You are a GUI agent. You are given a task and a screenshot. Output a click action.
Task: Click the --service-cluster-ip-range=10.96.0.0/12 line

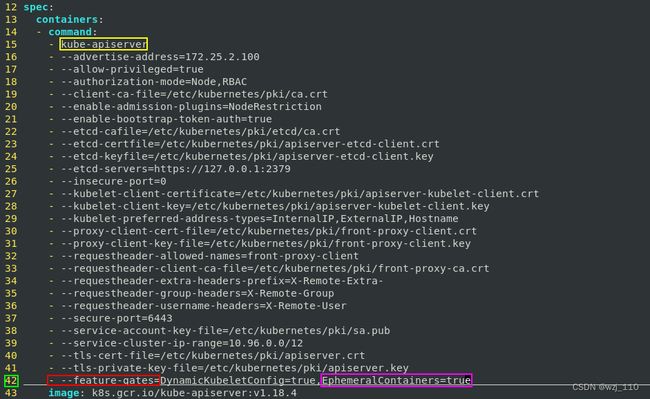pyautogui.click(x=182, y=343)
